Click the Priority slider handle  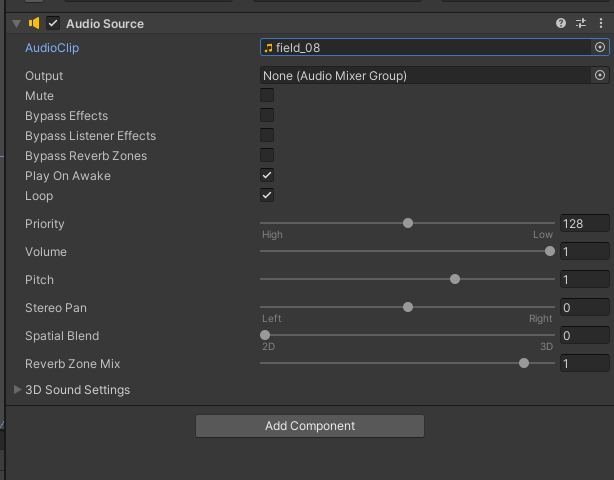click(x=408, y=223)
